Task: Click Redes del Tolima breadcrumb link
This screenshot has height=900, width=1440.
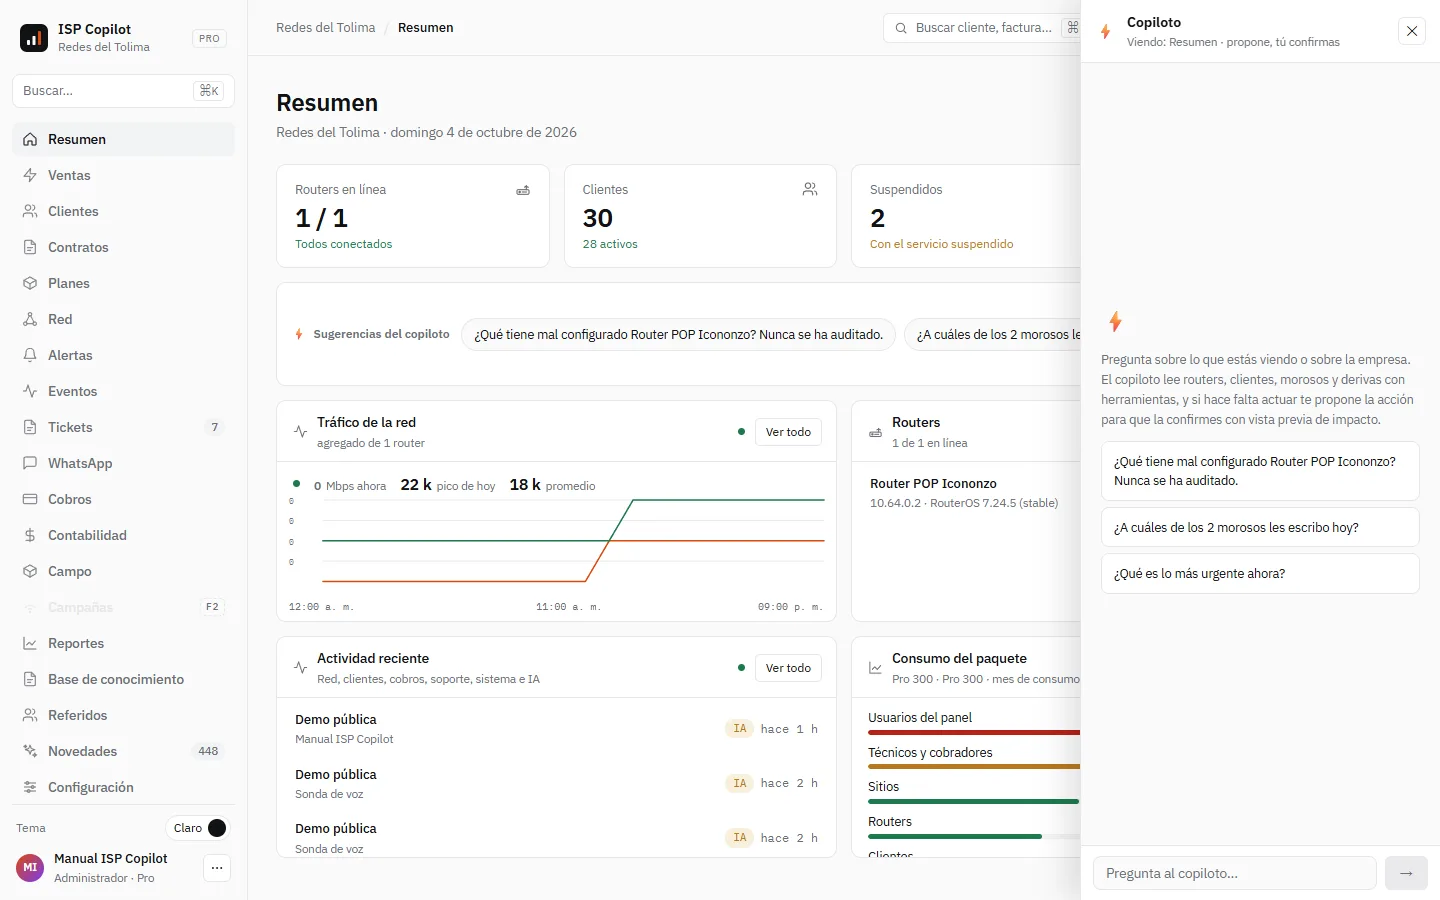Action: [x=325, y=27]
